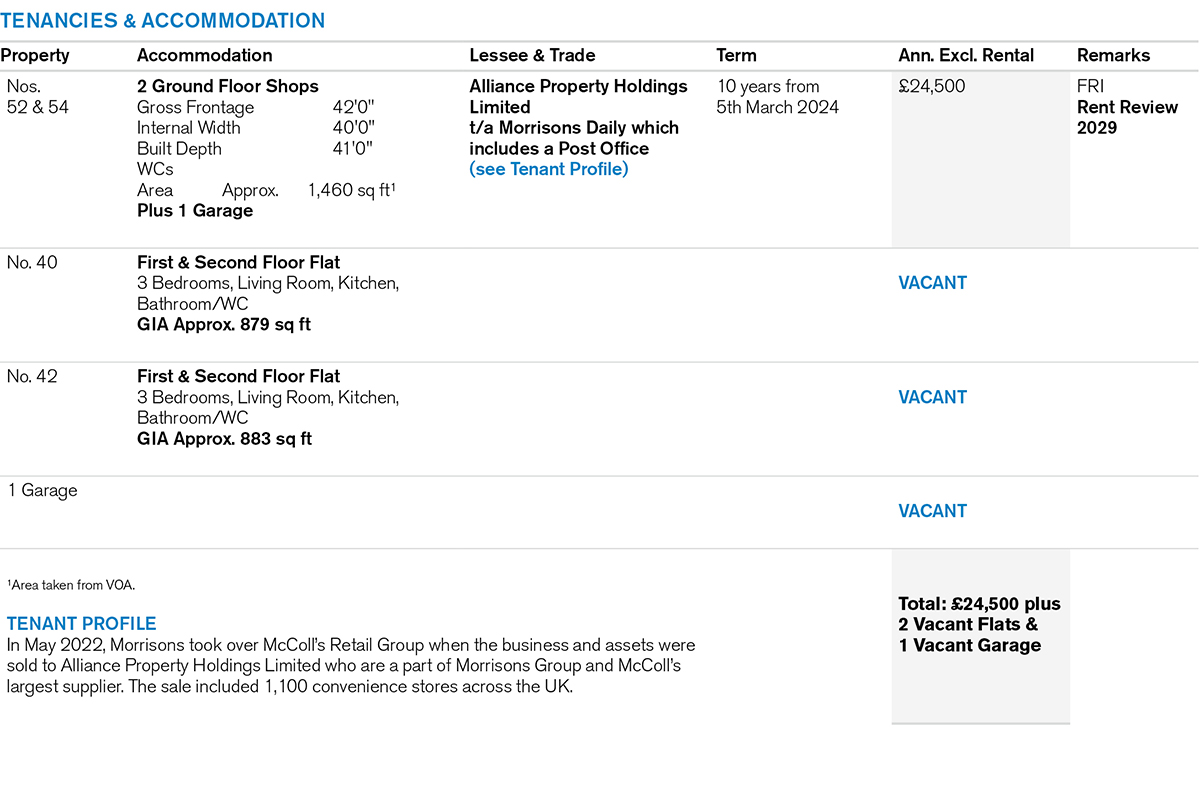Select the VACANT status for No. 42

(932, 397)
